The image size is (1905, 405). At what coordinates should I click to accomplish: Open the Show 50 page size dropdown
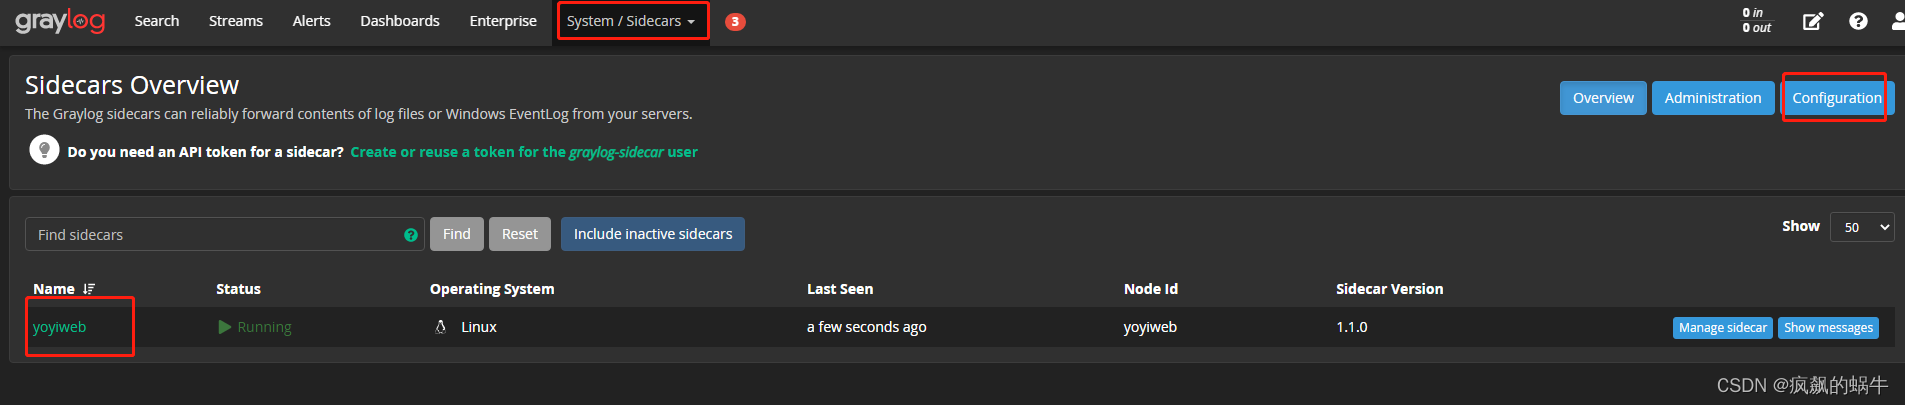pos(1862,227)
